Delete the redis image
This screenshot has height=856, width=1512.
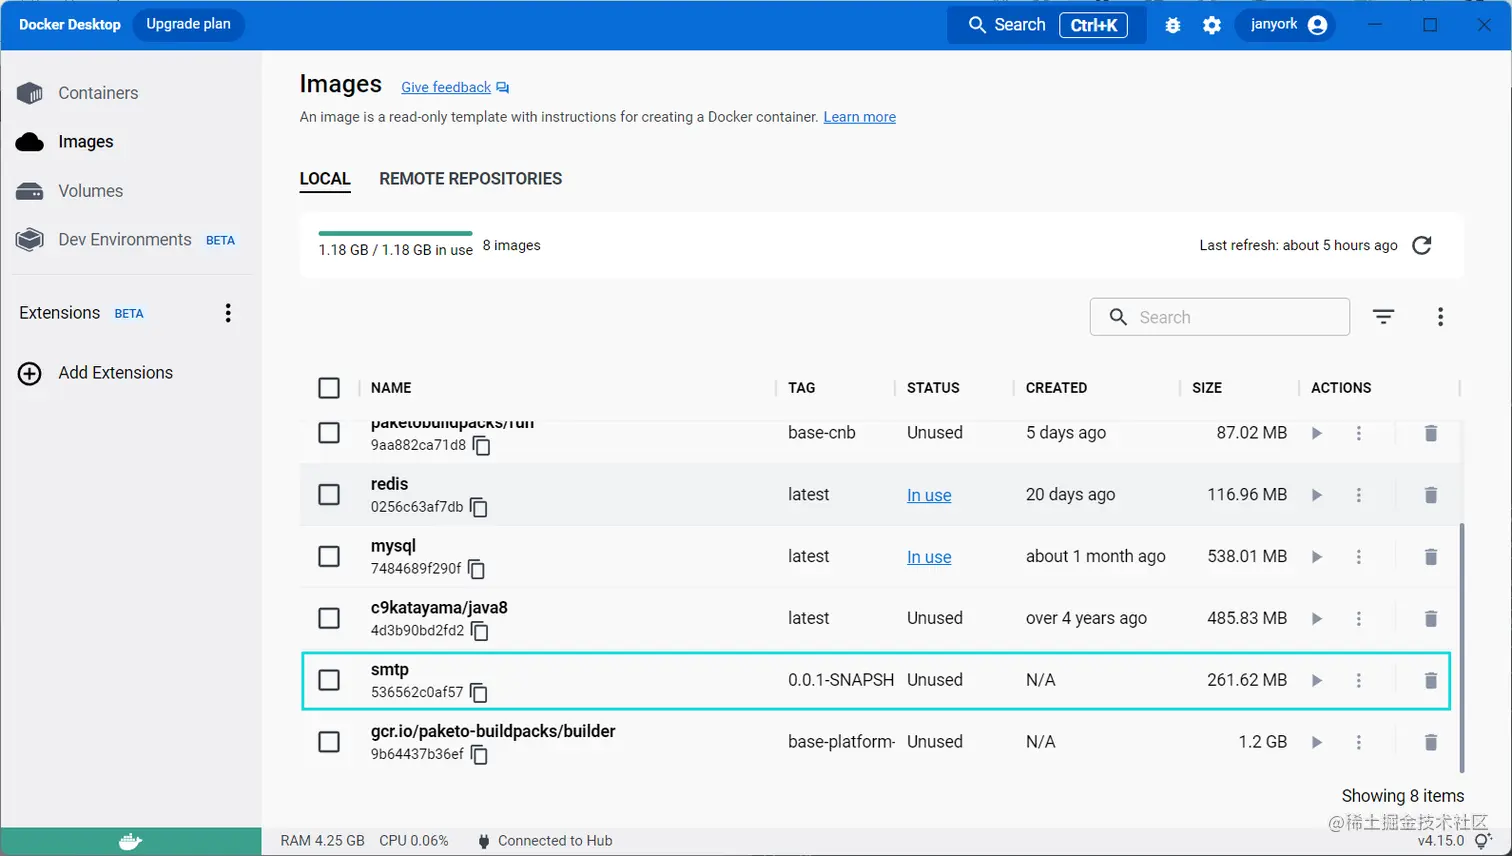click(1431, 495)
